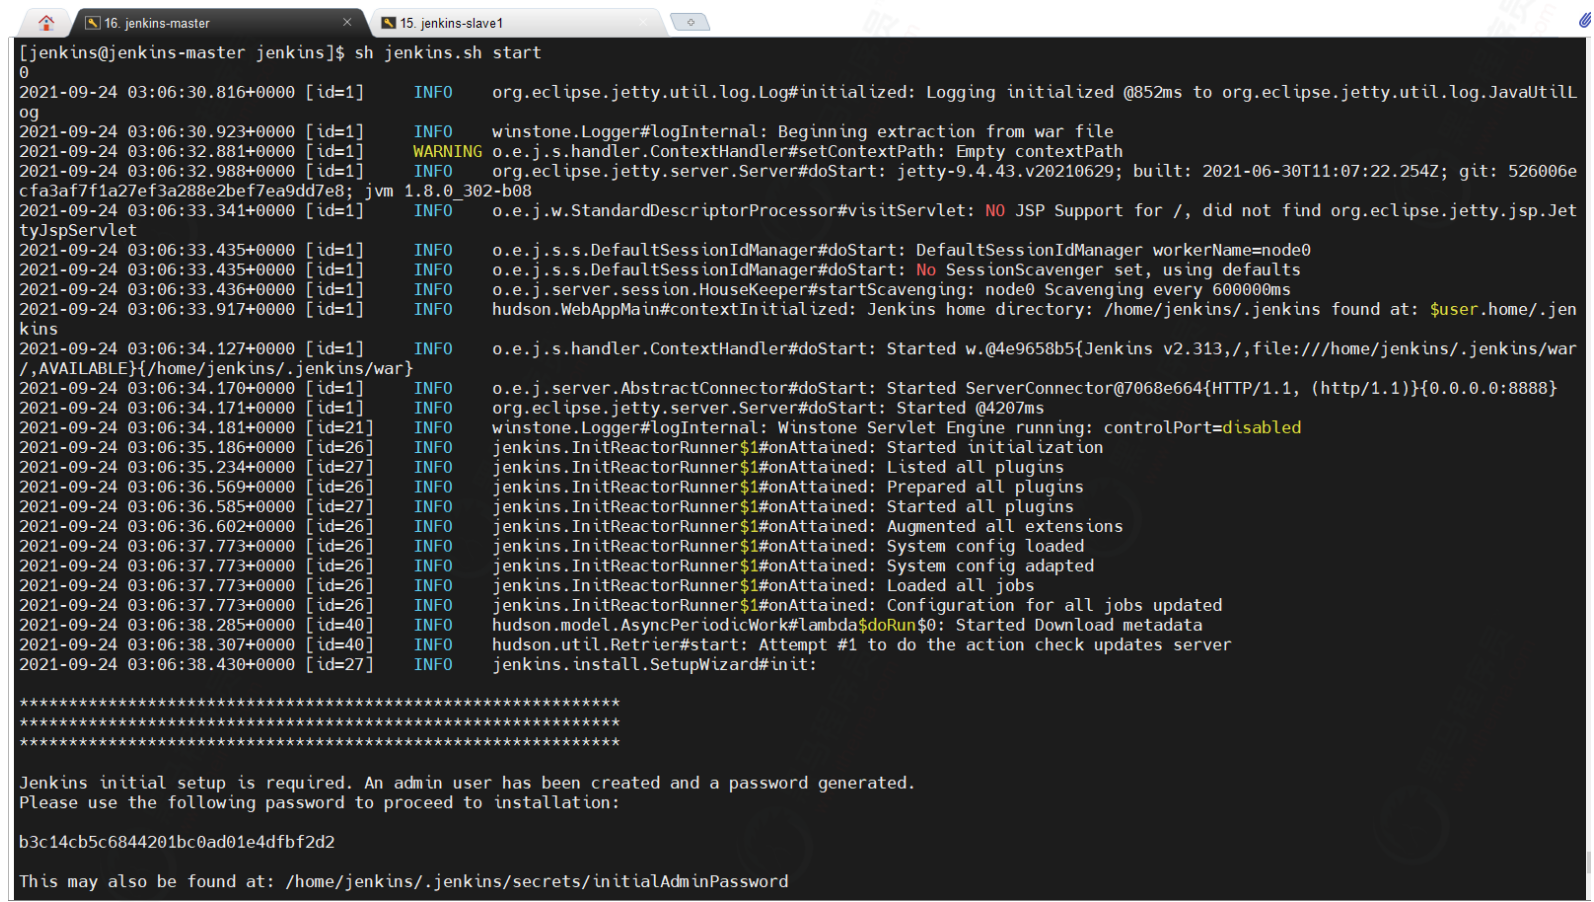1594x902 pixels.
Task: Click 'Loaded all jobs' log message
Action: click(960, 585)
